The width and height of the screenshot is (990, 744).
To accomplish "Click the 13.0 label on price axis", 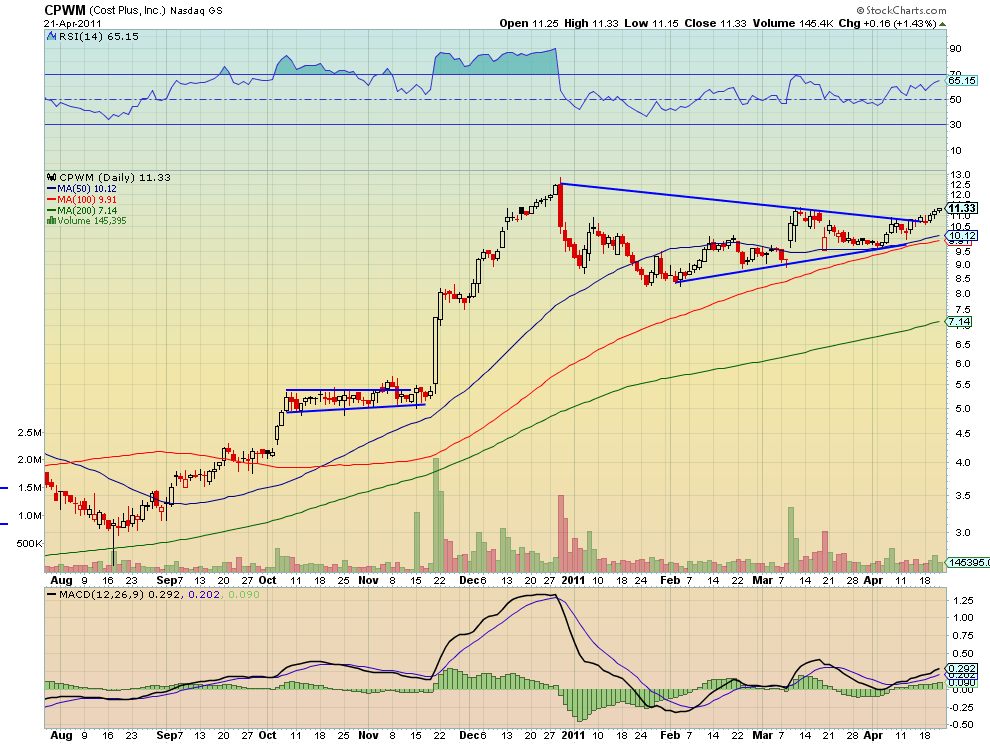I will [x=960, y=174].
